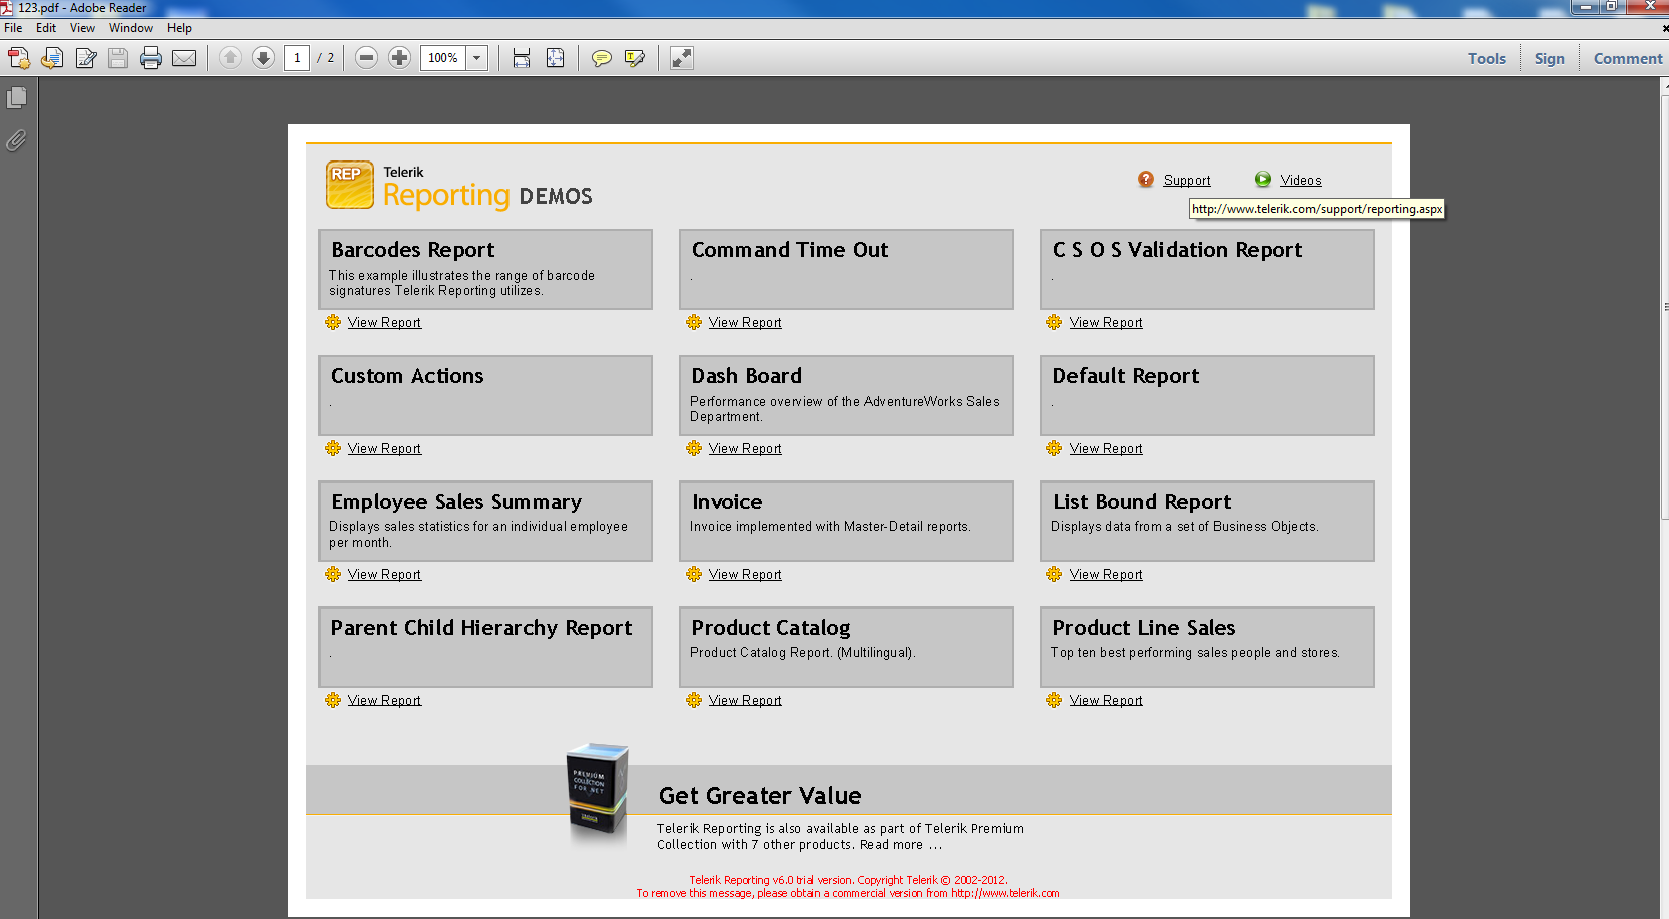
Task: Open View Report under Product Line Sales
Action: pyautogui.click(x=1106, y=701)
